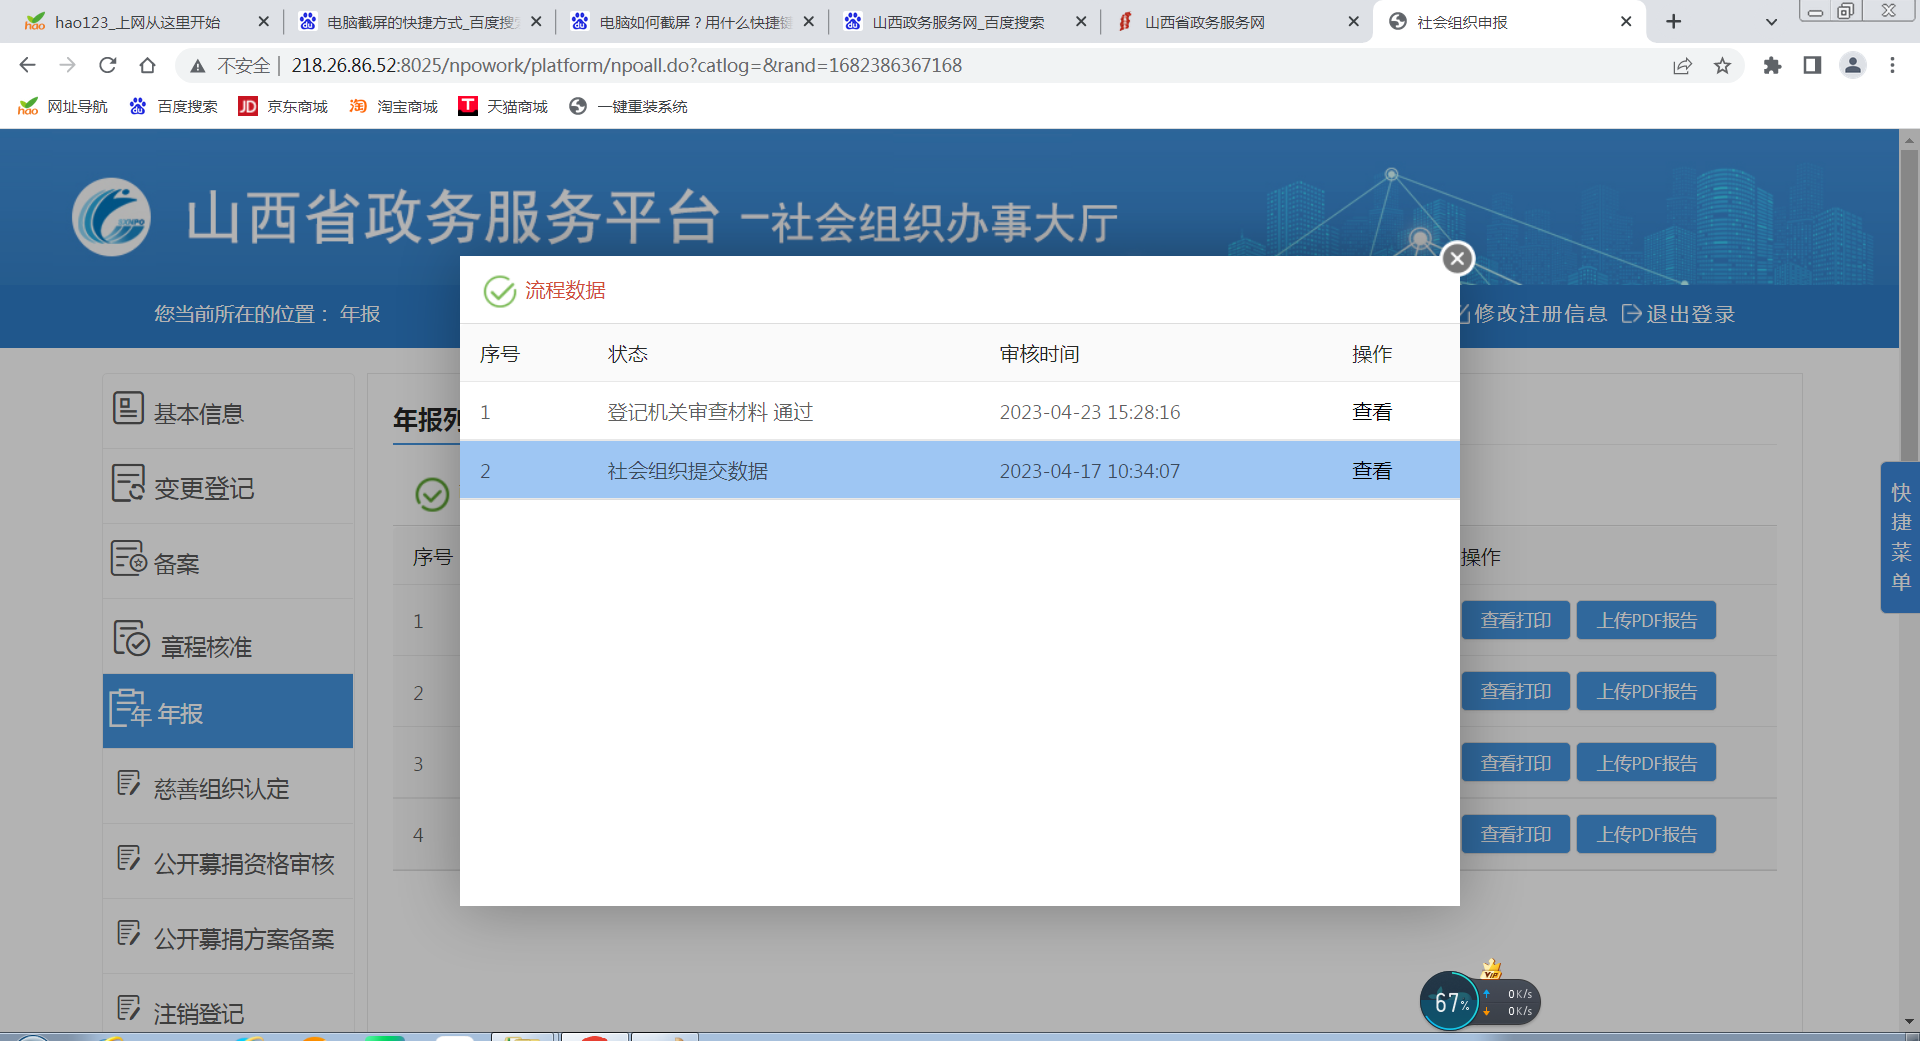Click 查看 for 社会组织提交数据 row
The width and height of the screenshot is (1920, 1041).
(x=1371, y=471)
